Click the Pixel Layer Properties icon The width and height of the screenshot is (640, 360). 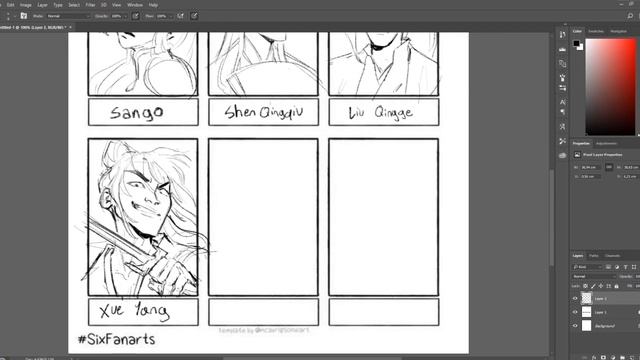(x=577, y=155)
